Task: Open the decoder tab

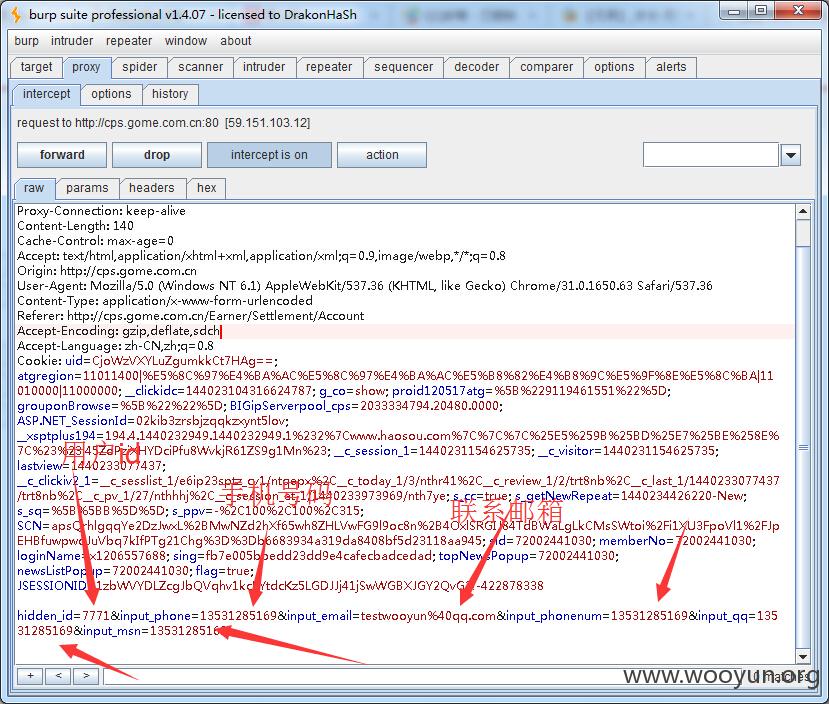Action: coord(476,67)
